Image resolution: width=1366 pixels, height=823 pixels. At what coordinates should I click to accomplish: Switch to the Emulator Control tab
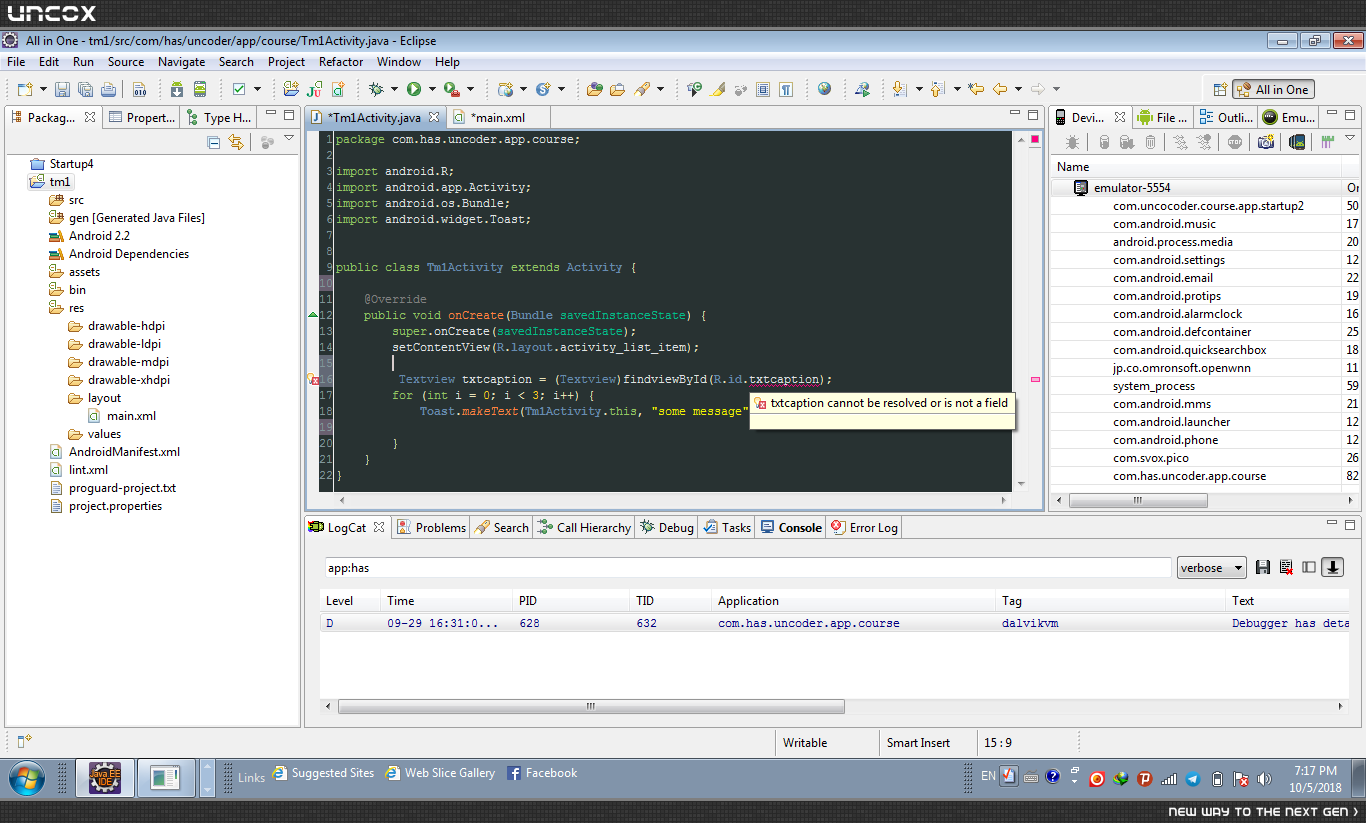tap(1287, 117)
